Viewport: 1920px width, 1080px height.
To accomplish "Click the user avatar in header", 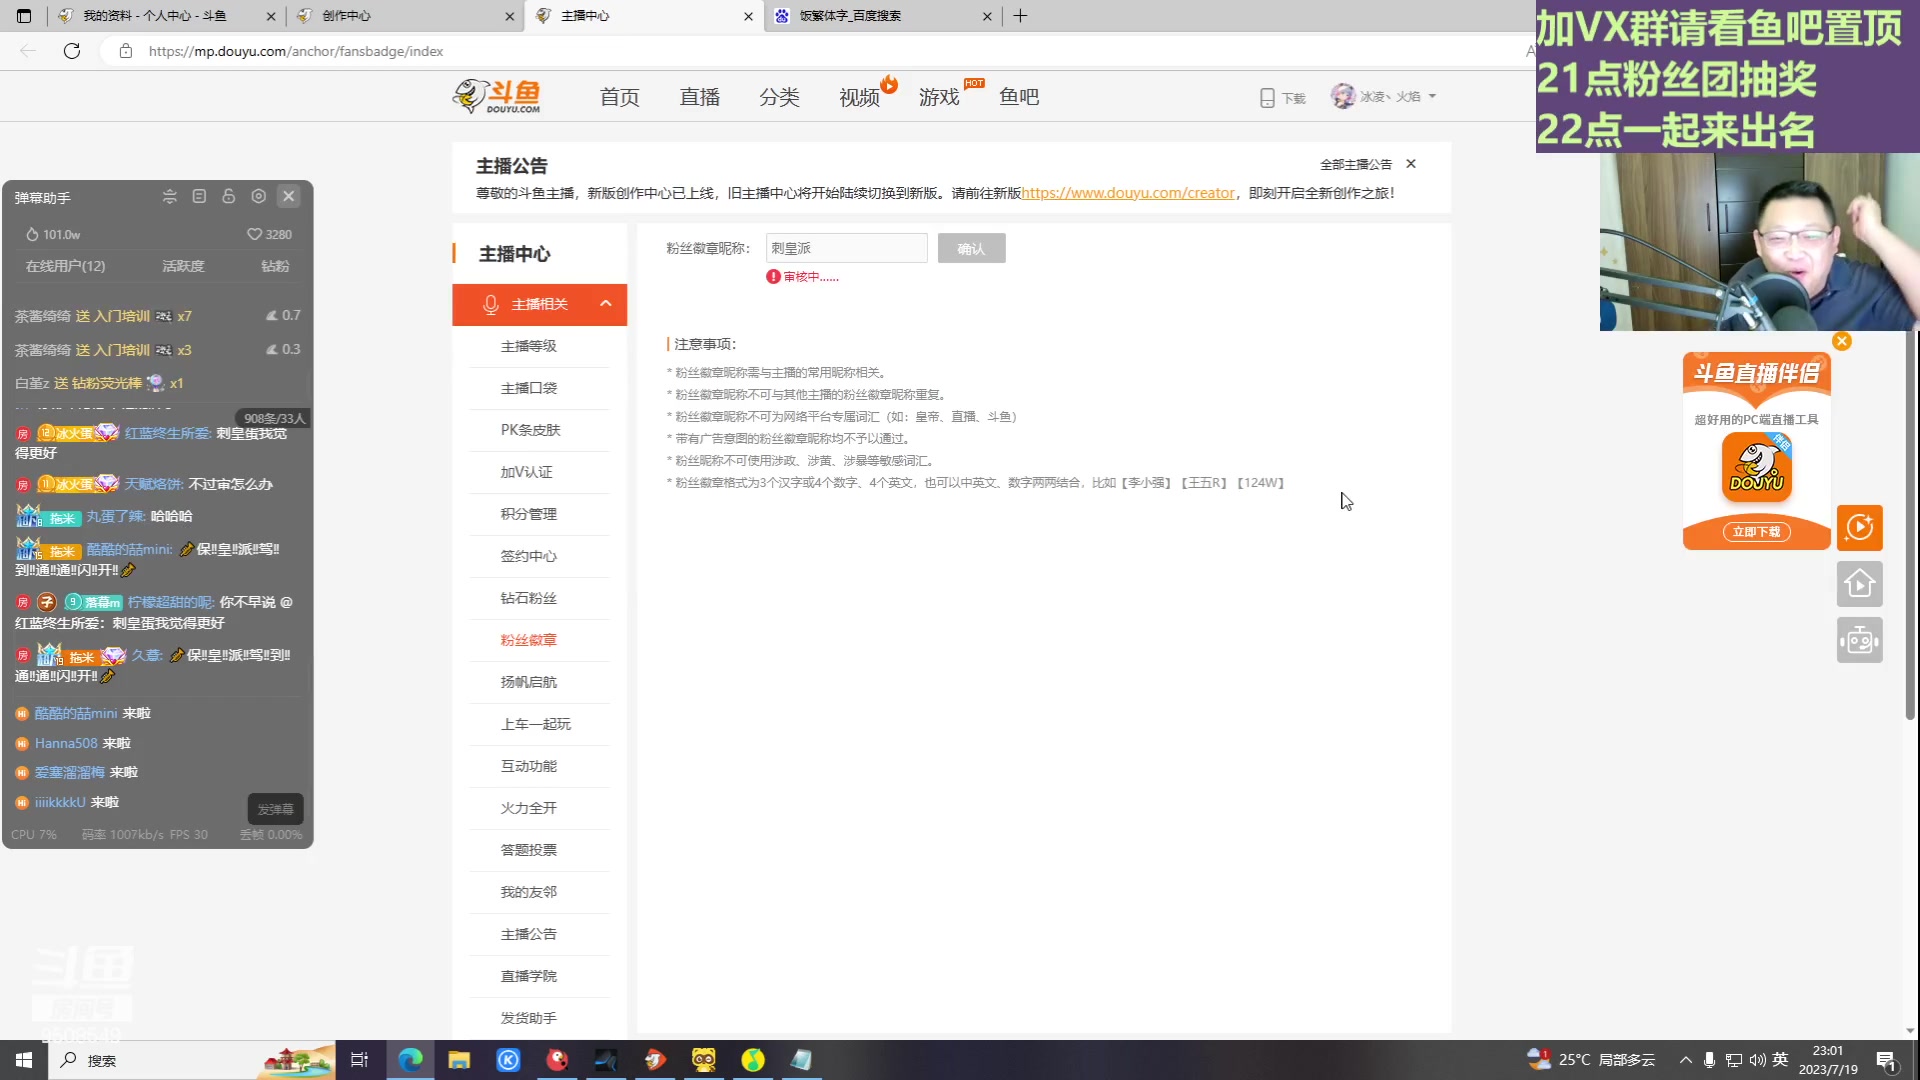I will tap(1343, 96).
